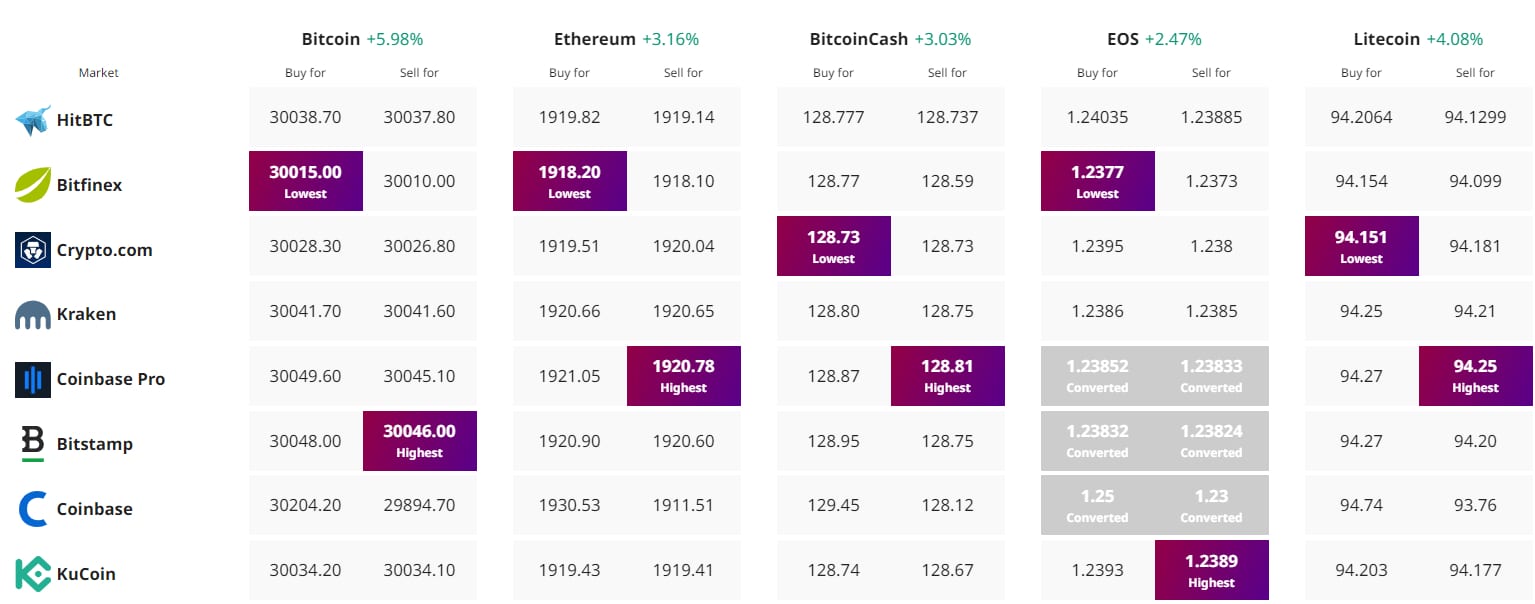This screenshot has width=1535, height=604.
Task: Click KuCoin highest EOS sell price 1.2389
Action: coord(1211,571)
